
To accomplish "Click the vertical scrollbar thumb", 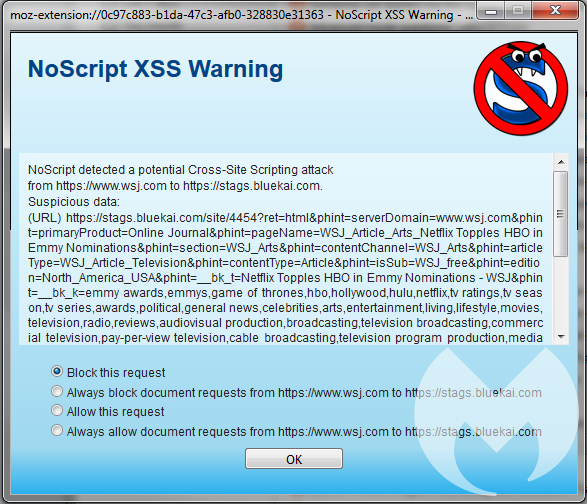I will coord(561,214).
